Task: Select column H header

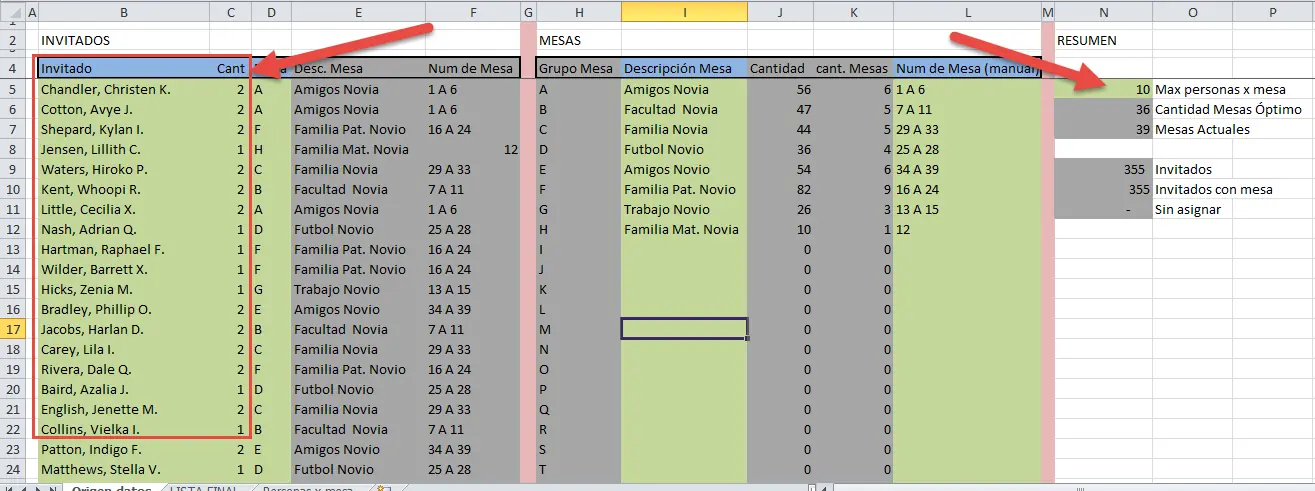Action: coord(578,12)
